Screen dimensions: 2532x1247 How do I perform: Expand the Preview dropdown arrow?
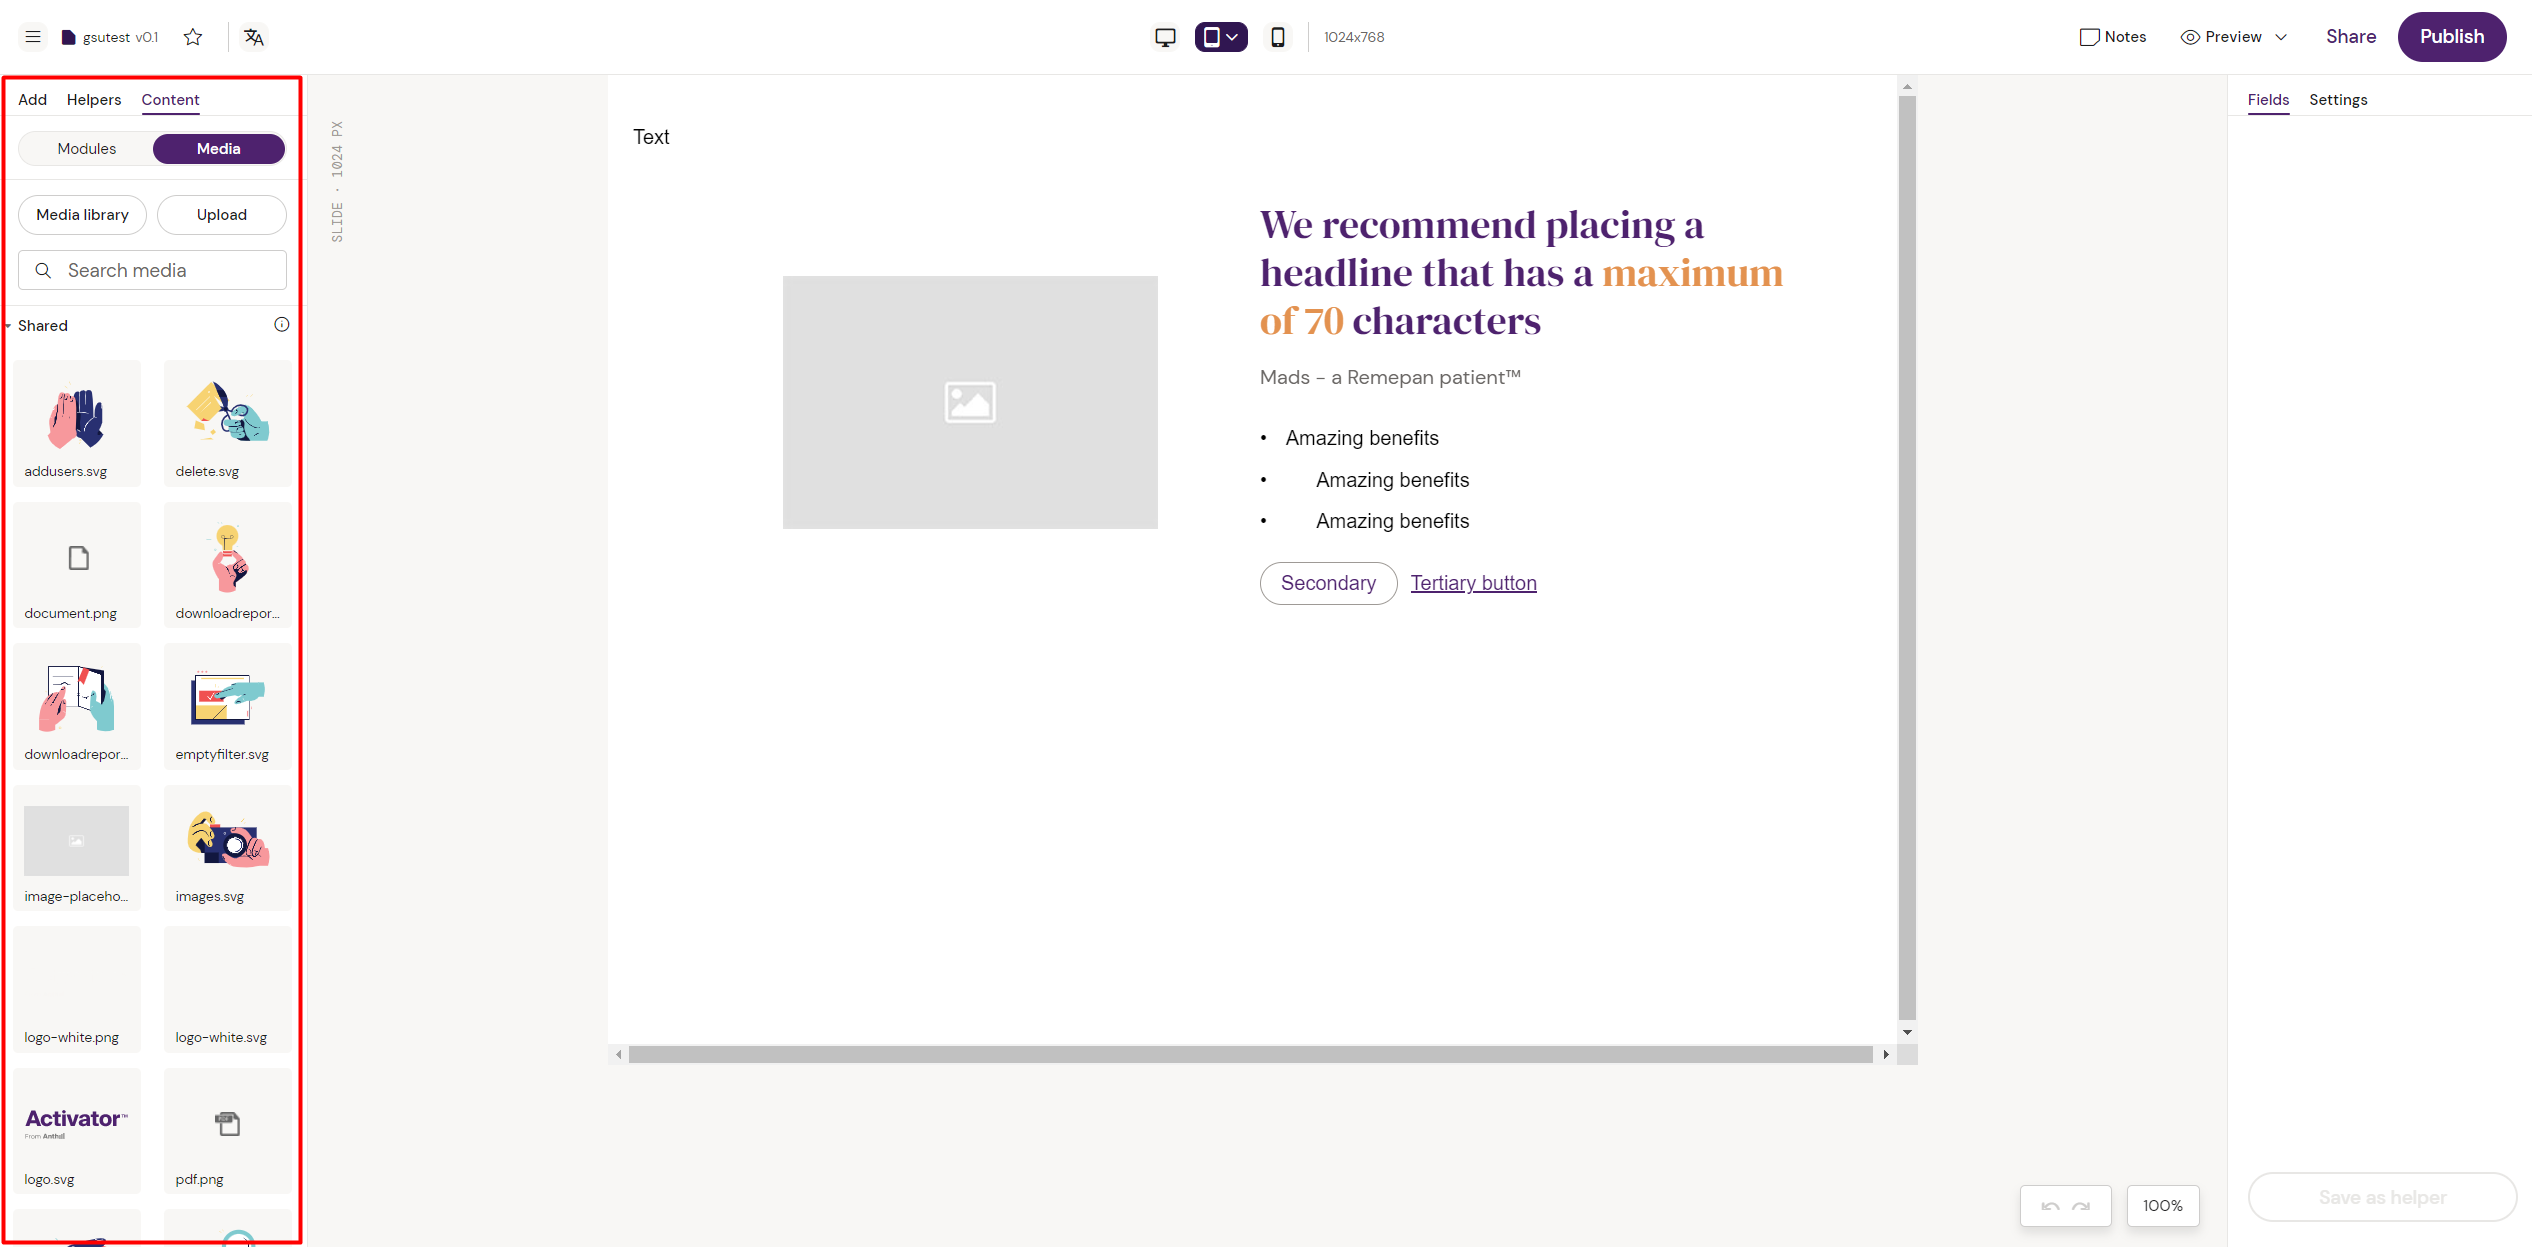point(2281,37)
